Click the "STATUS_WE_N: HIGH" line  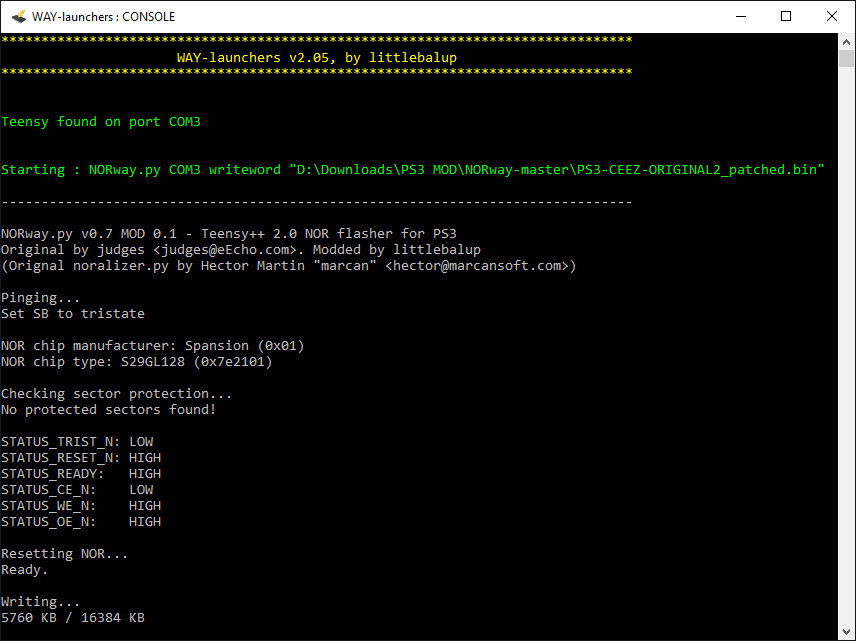click(81, 506)
